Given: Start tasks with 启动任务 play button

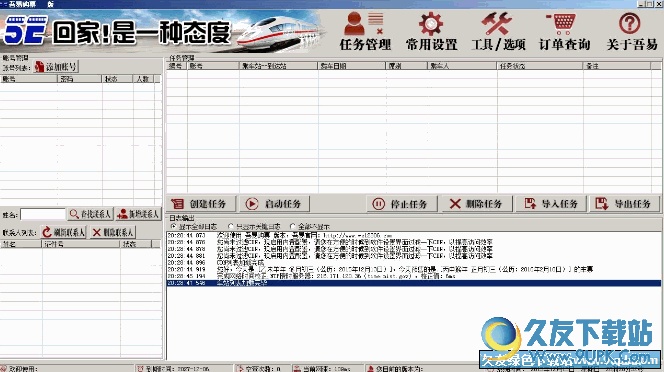Looking at the screenshot, I should (x=275, y=204).
